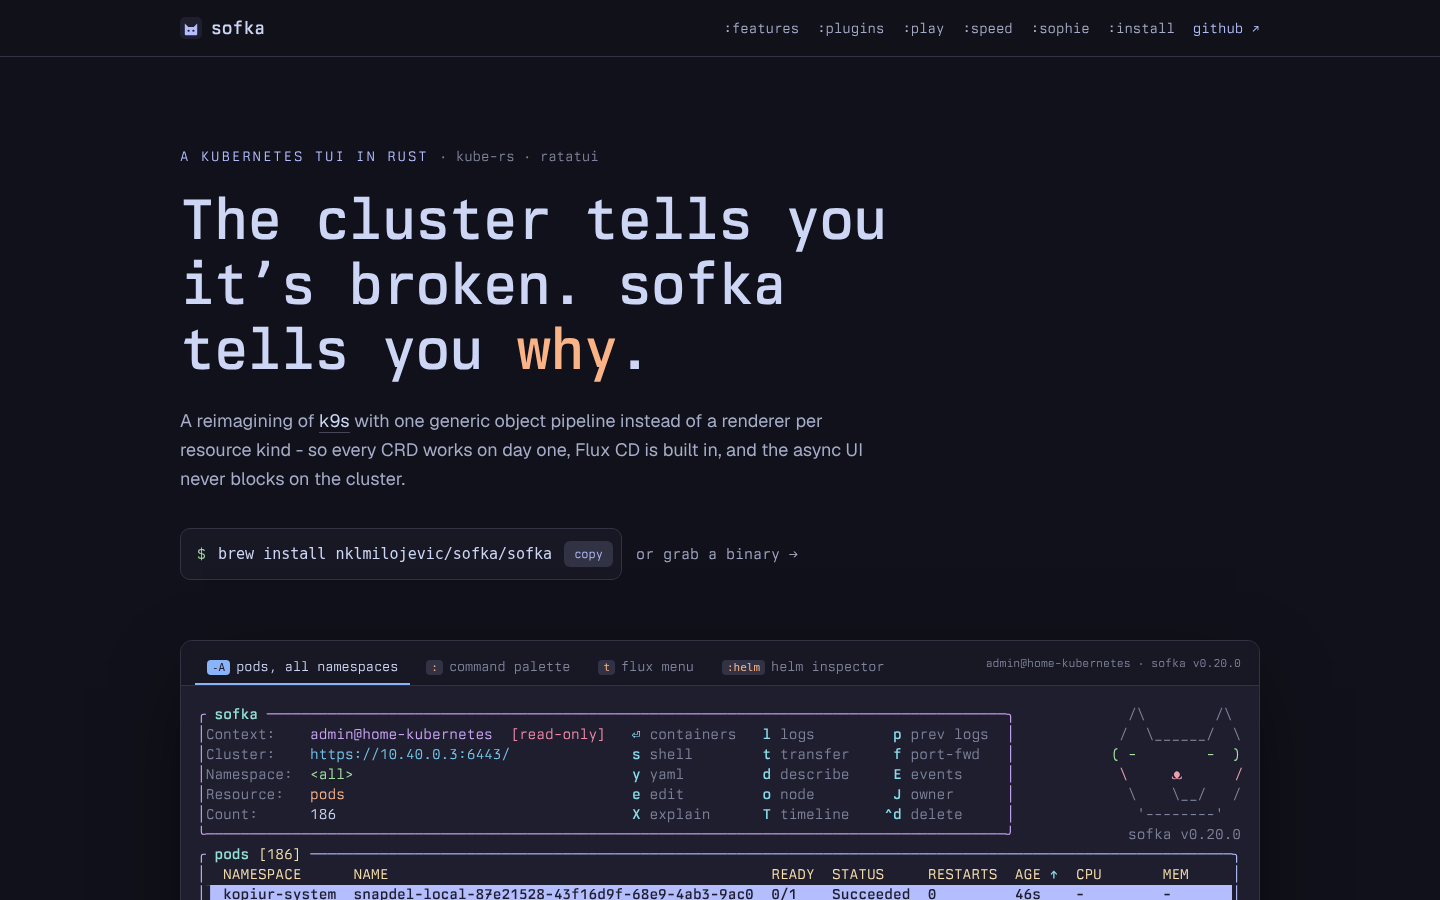This screenshot has height=900, width=1440.
Task: Copy the brew install command
Action: pos(588,554)
